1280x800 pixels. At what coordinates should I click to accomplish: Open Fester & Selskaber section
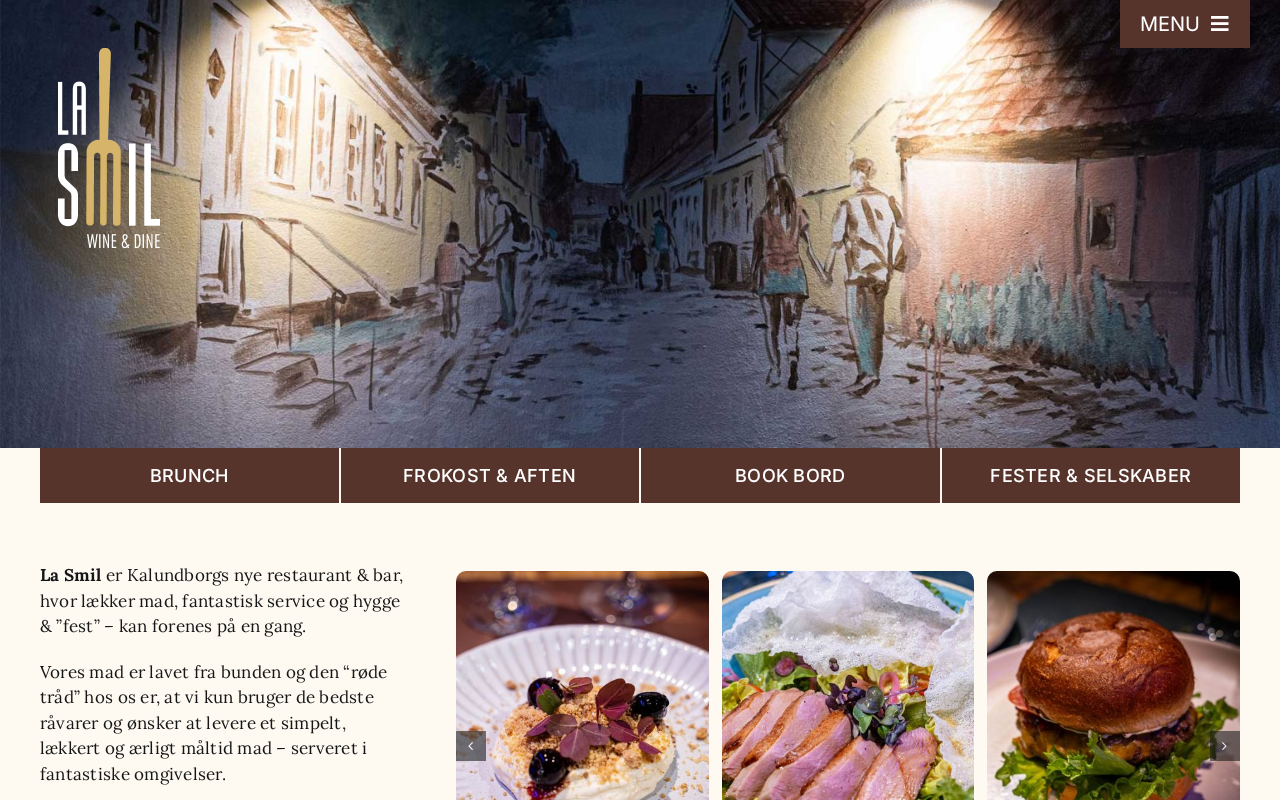coord(1091,476)
